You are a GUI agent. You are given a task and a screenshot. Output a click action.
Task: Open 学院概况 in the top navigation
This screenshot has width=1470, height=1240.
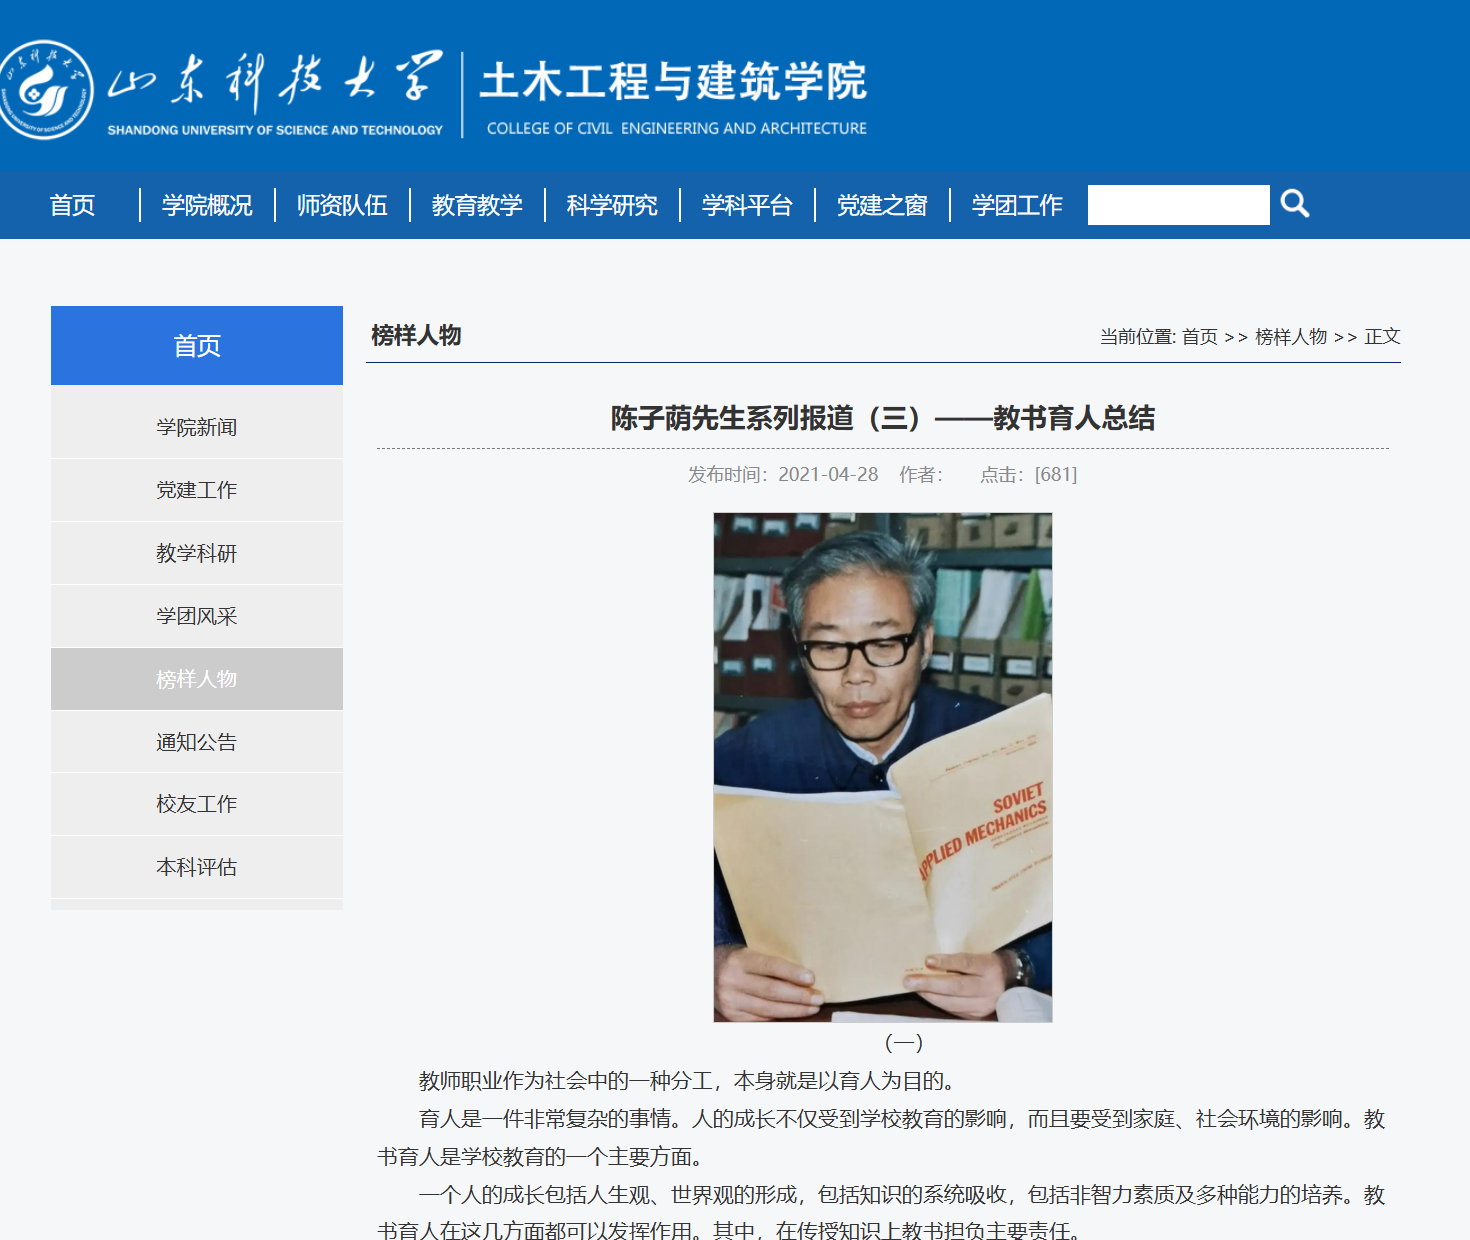point(207,205)
